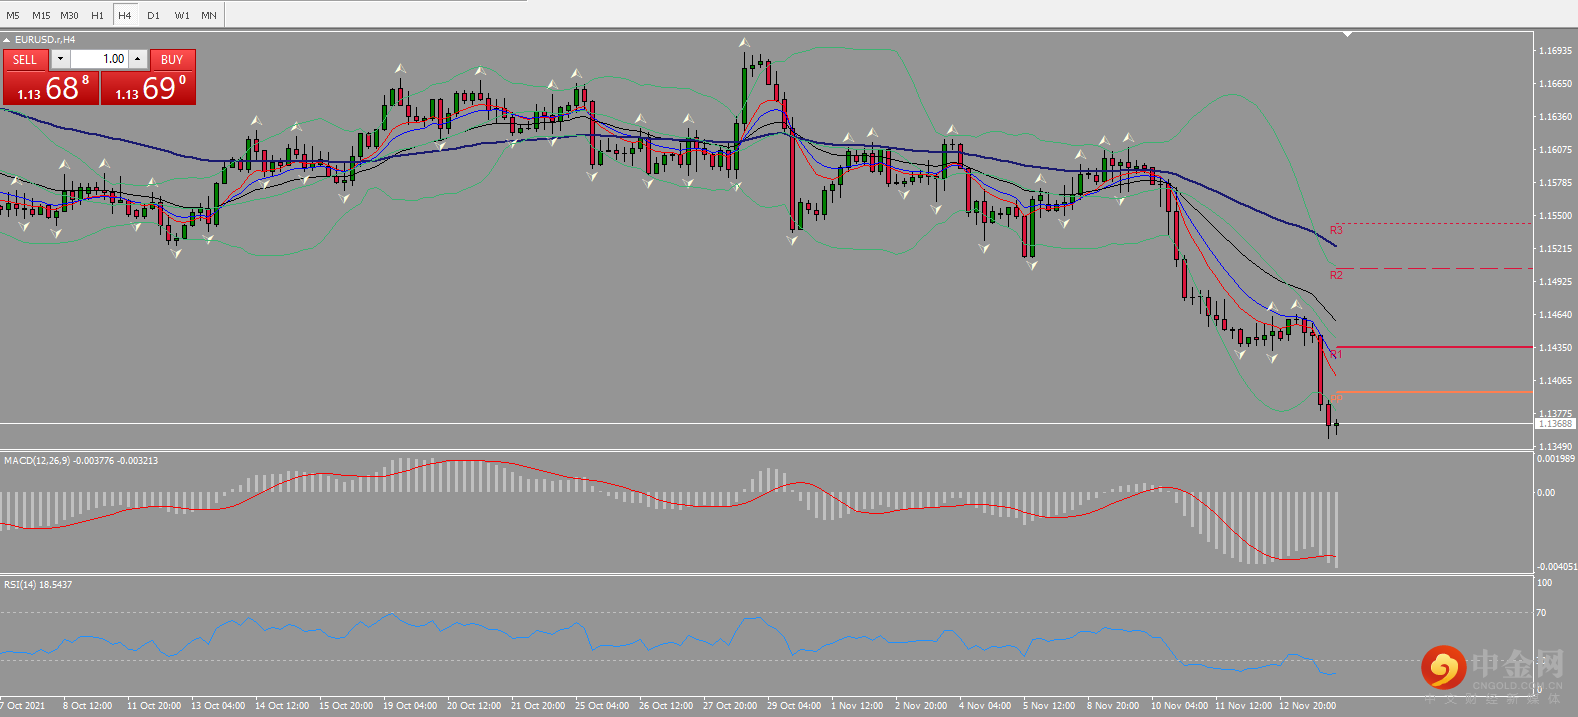Select the M30 timeframe
The image size is (1578, 717).
click(x=69, y=15)
